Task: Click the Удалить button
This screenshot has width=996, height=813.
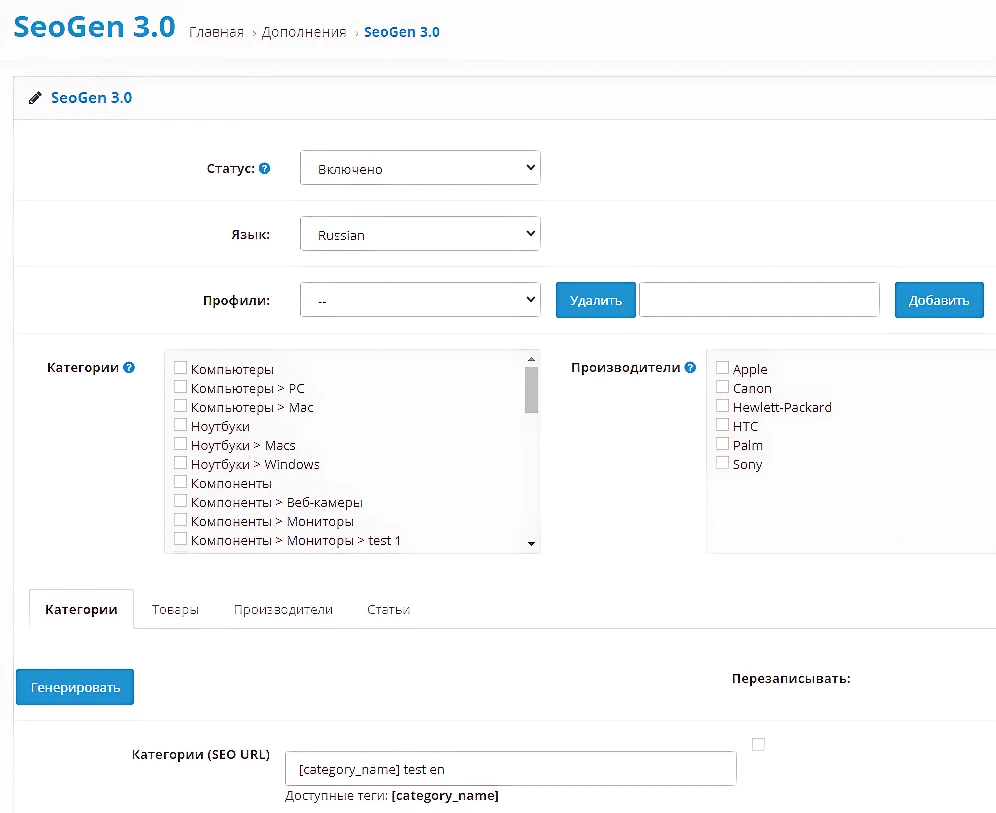Action: click(596, 300)
